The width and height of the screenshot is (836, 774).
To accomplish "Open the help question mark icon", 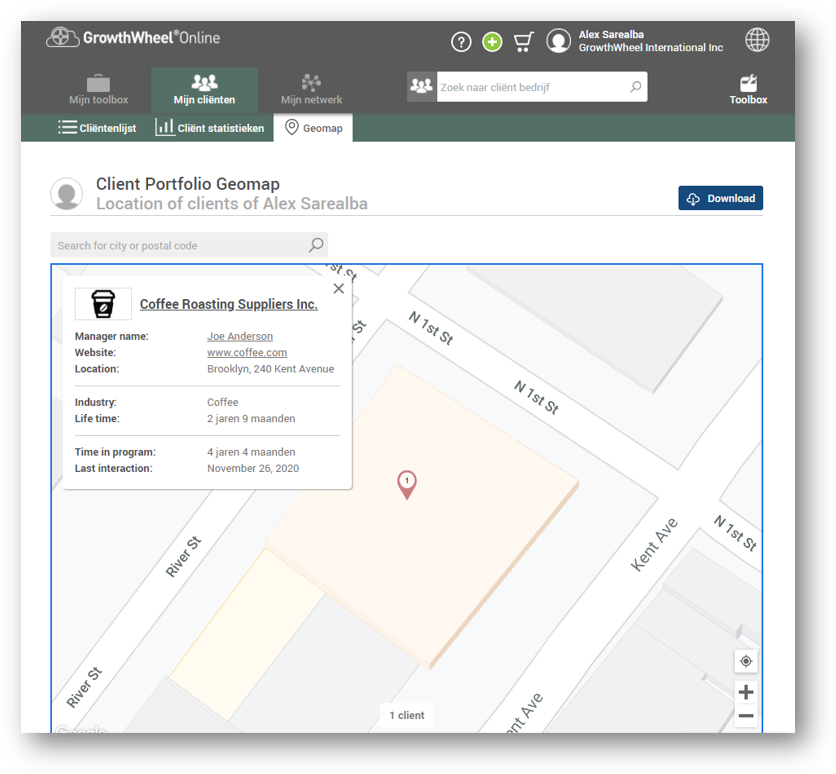I will tap(461, 42).
